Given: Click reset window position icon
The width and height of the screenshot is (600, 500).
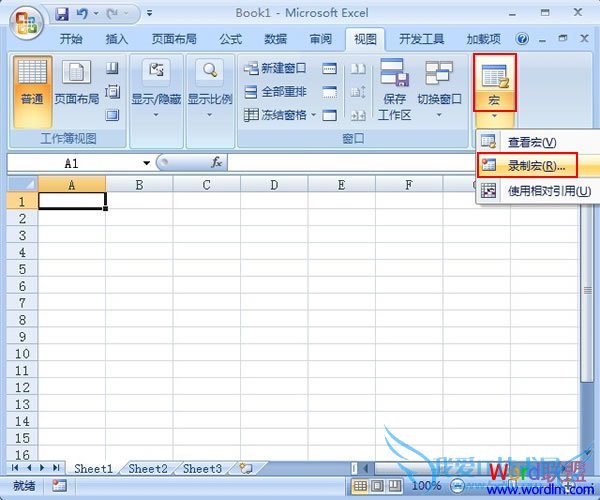Looking at the screenshot, I should coord(358,115).
